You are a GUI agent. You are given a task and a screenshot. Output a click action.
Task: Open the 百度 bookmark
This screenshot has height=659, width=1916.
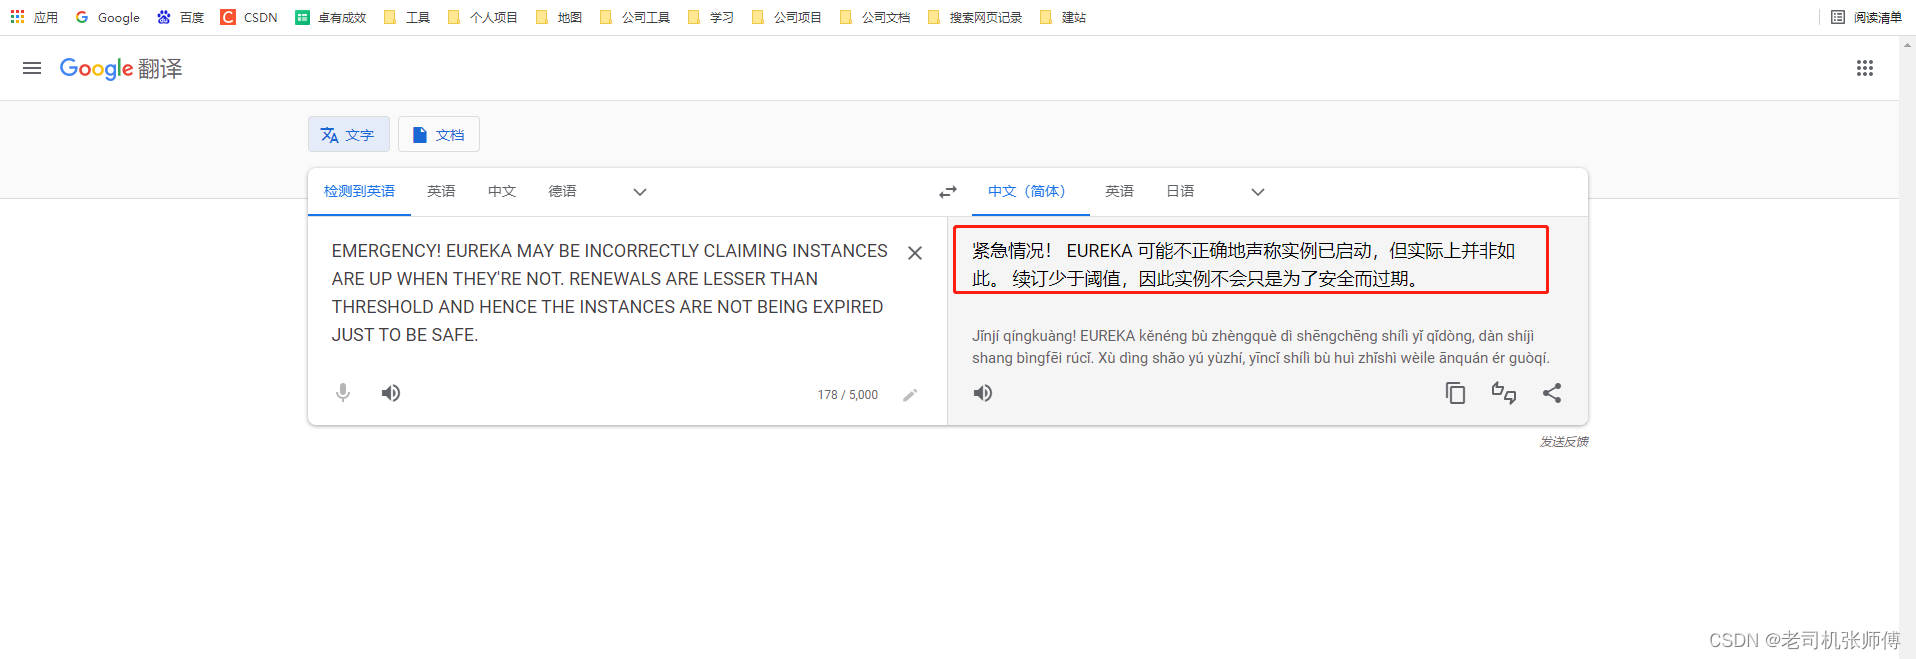click(x=180, y=17)
